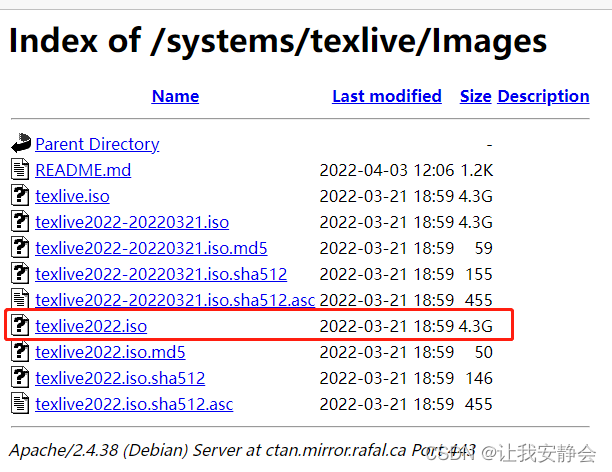Open texlive2022-20220321.iso.sha512 checksum link

coord(161,274)
